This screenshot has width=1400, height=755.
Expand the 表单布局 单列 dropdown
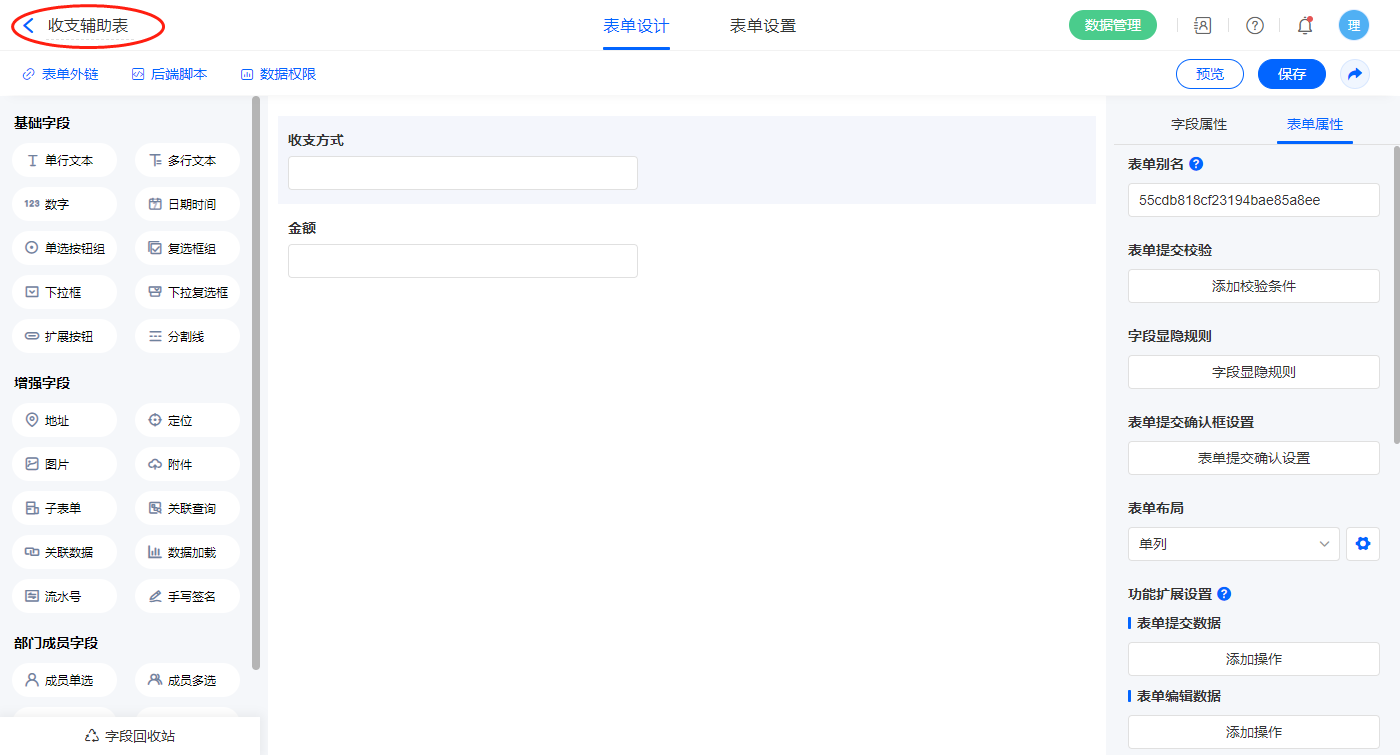[x=1233, y=544]
